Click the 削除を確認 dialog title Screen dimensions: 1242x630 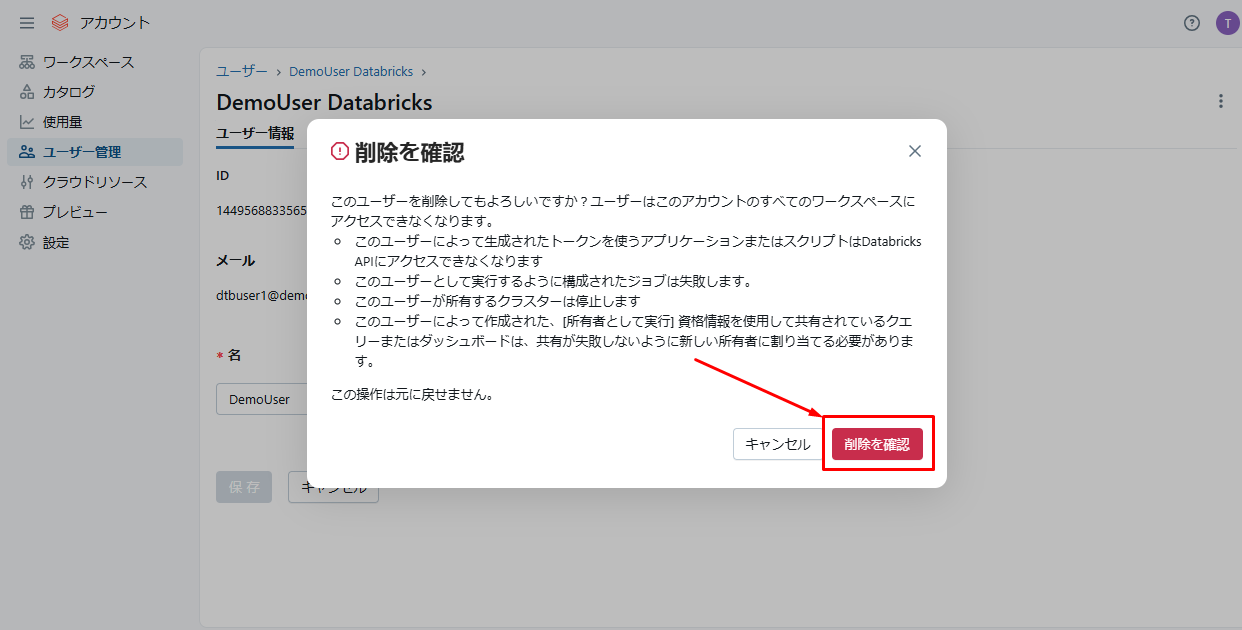click(409, 152)
